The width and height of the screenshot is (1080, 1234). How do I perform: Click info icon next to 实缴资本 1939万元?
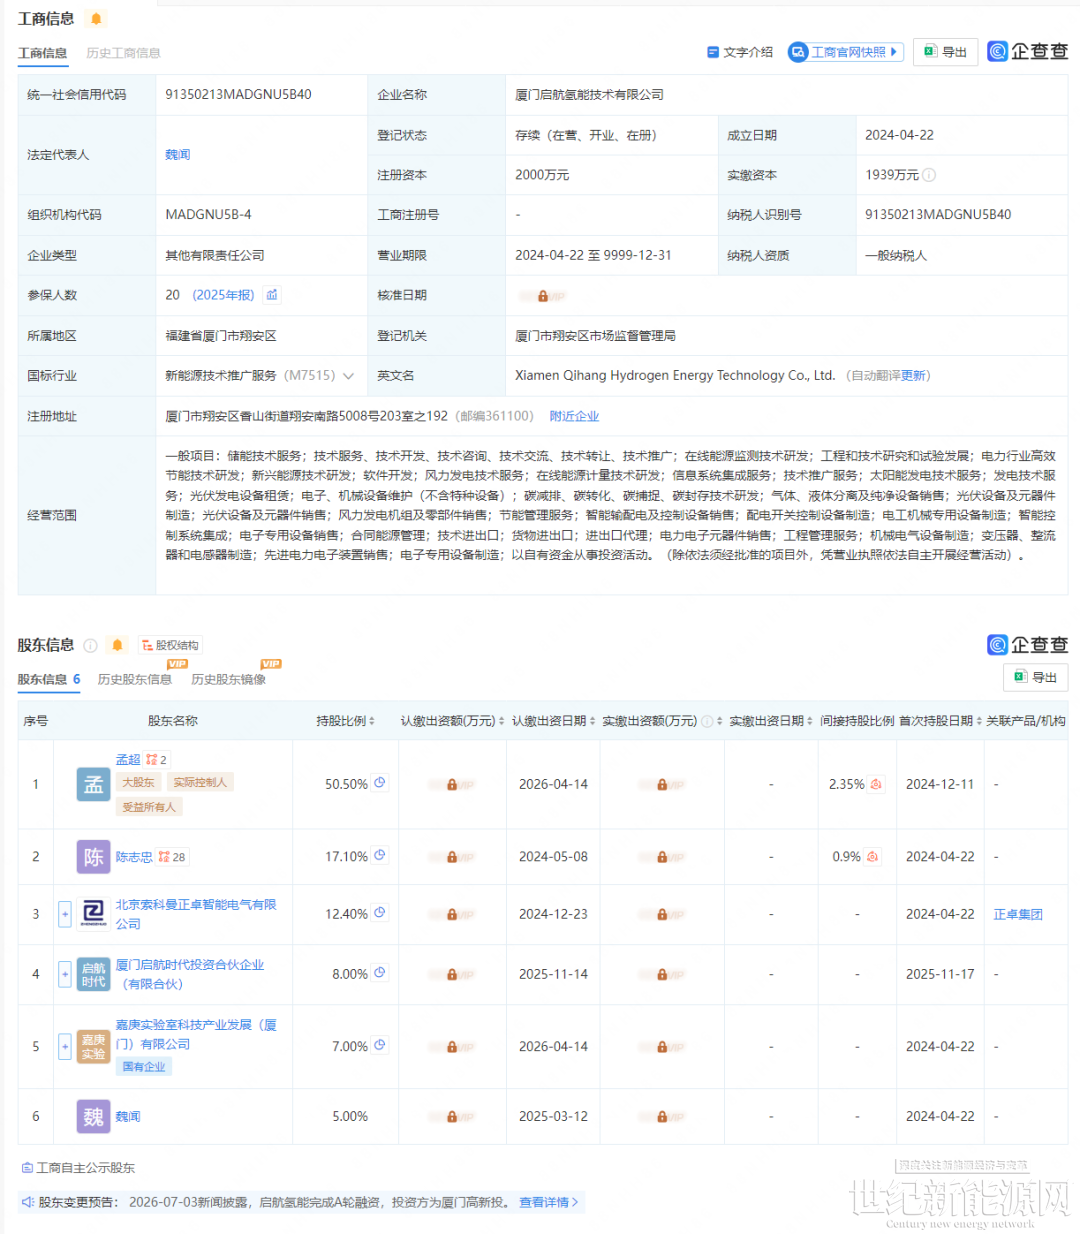click(929, 175)
